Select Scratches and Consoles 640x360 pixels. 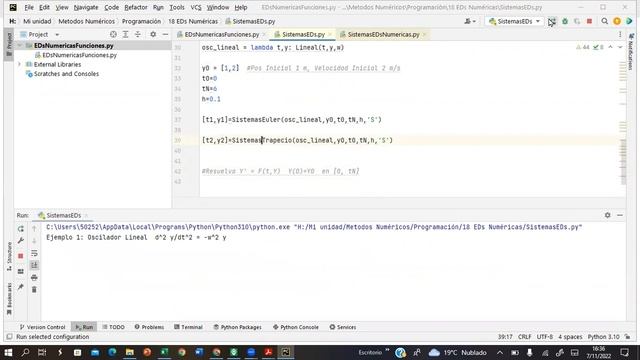[66, 74]
